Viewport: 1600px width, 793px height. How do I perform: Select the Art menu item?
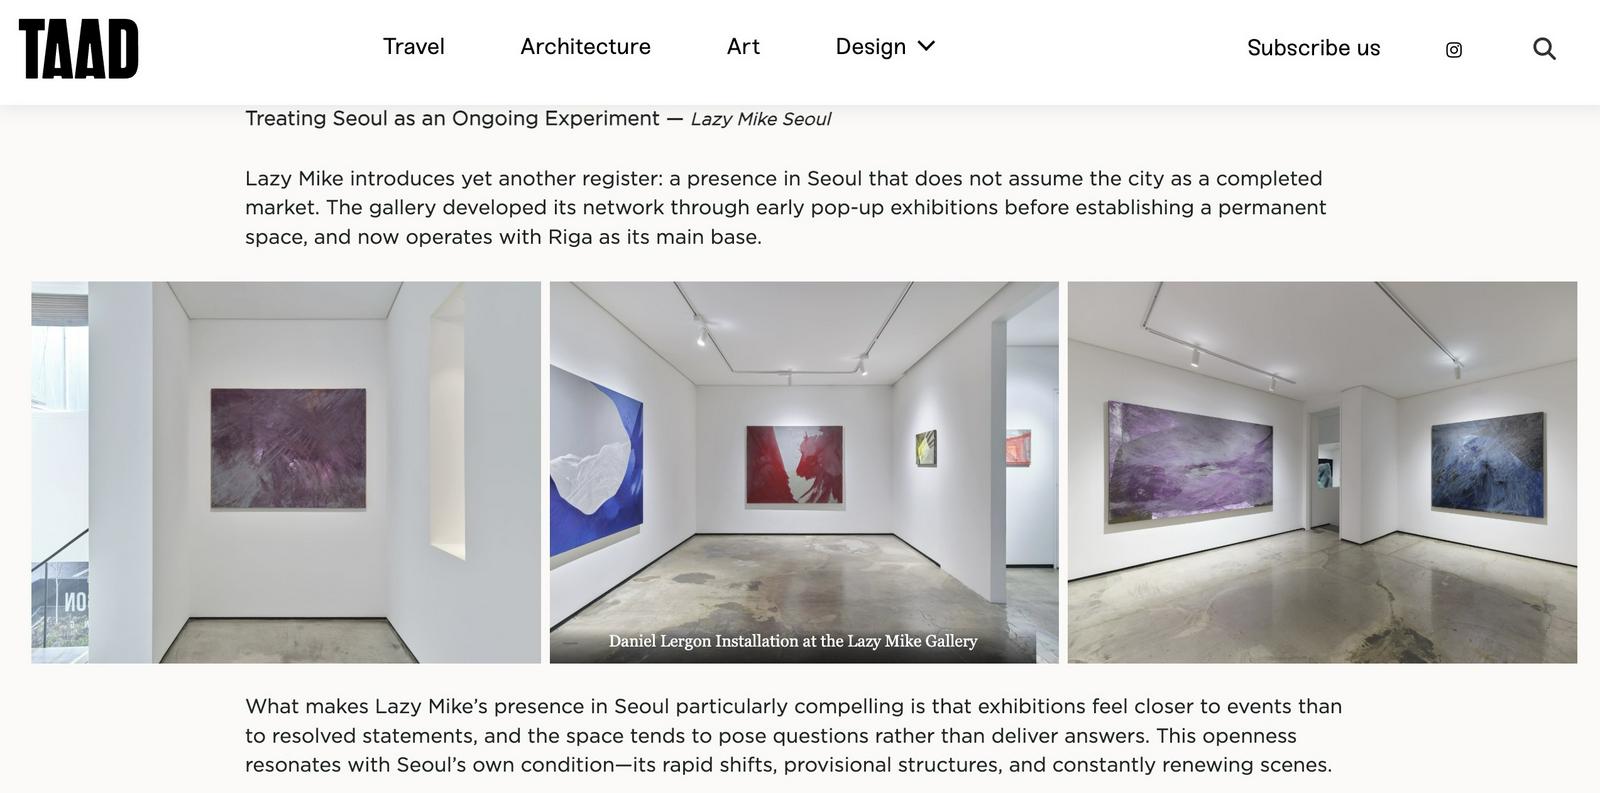(743, 47)
